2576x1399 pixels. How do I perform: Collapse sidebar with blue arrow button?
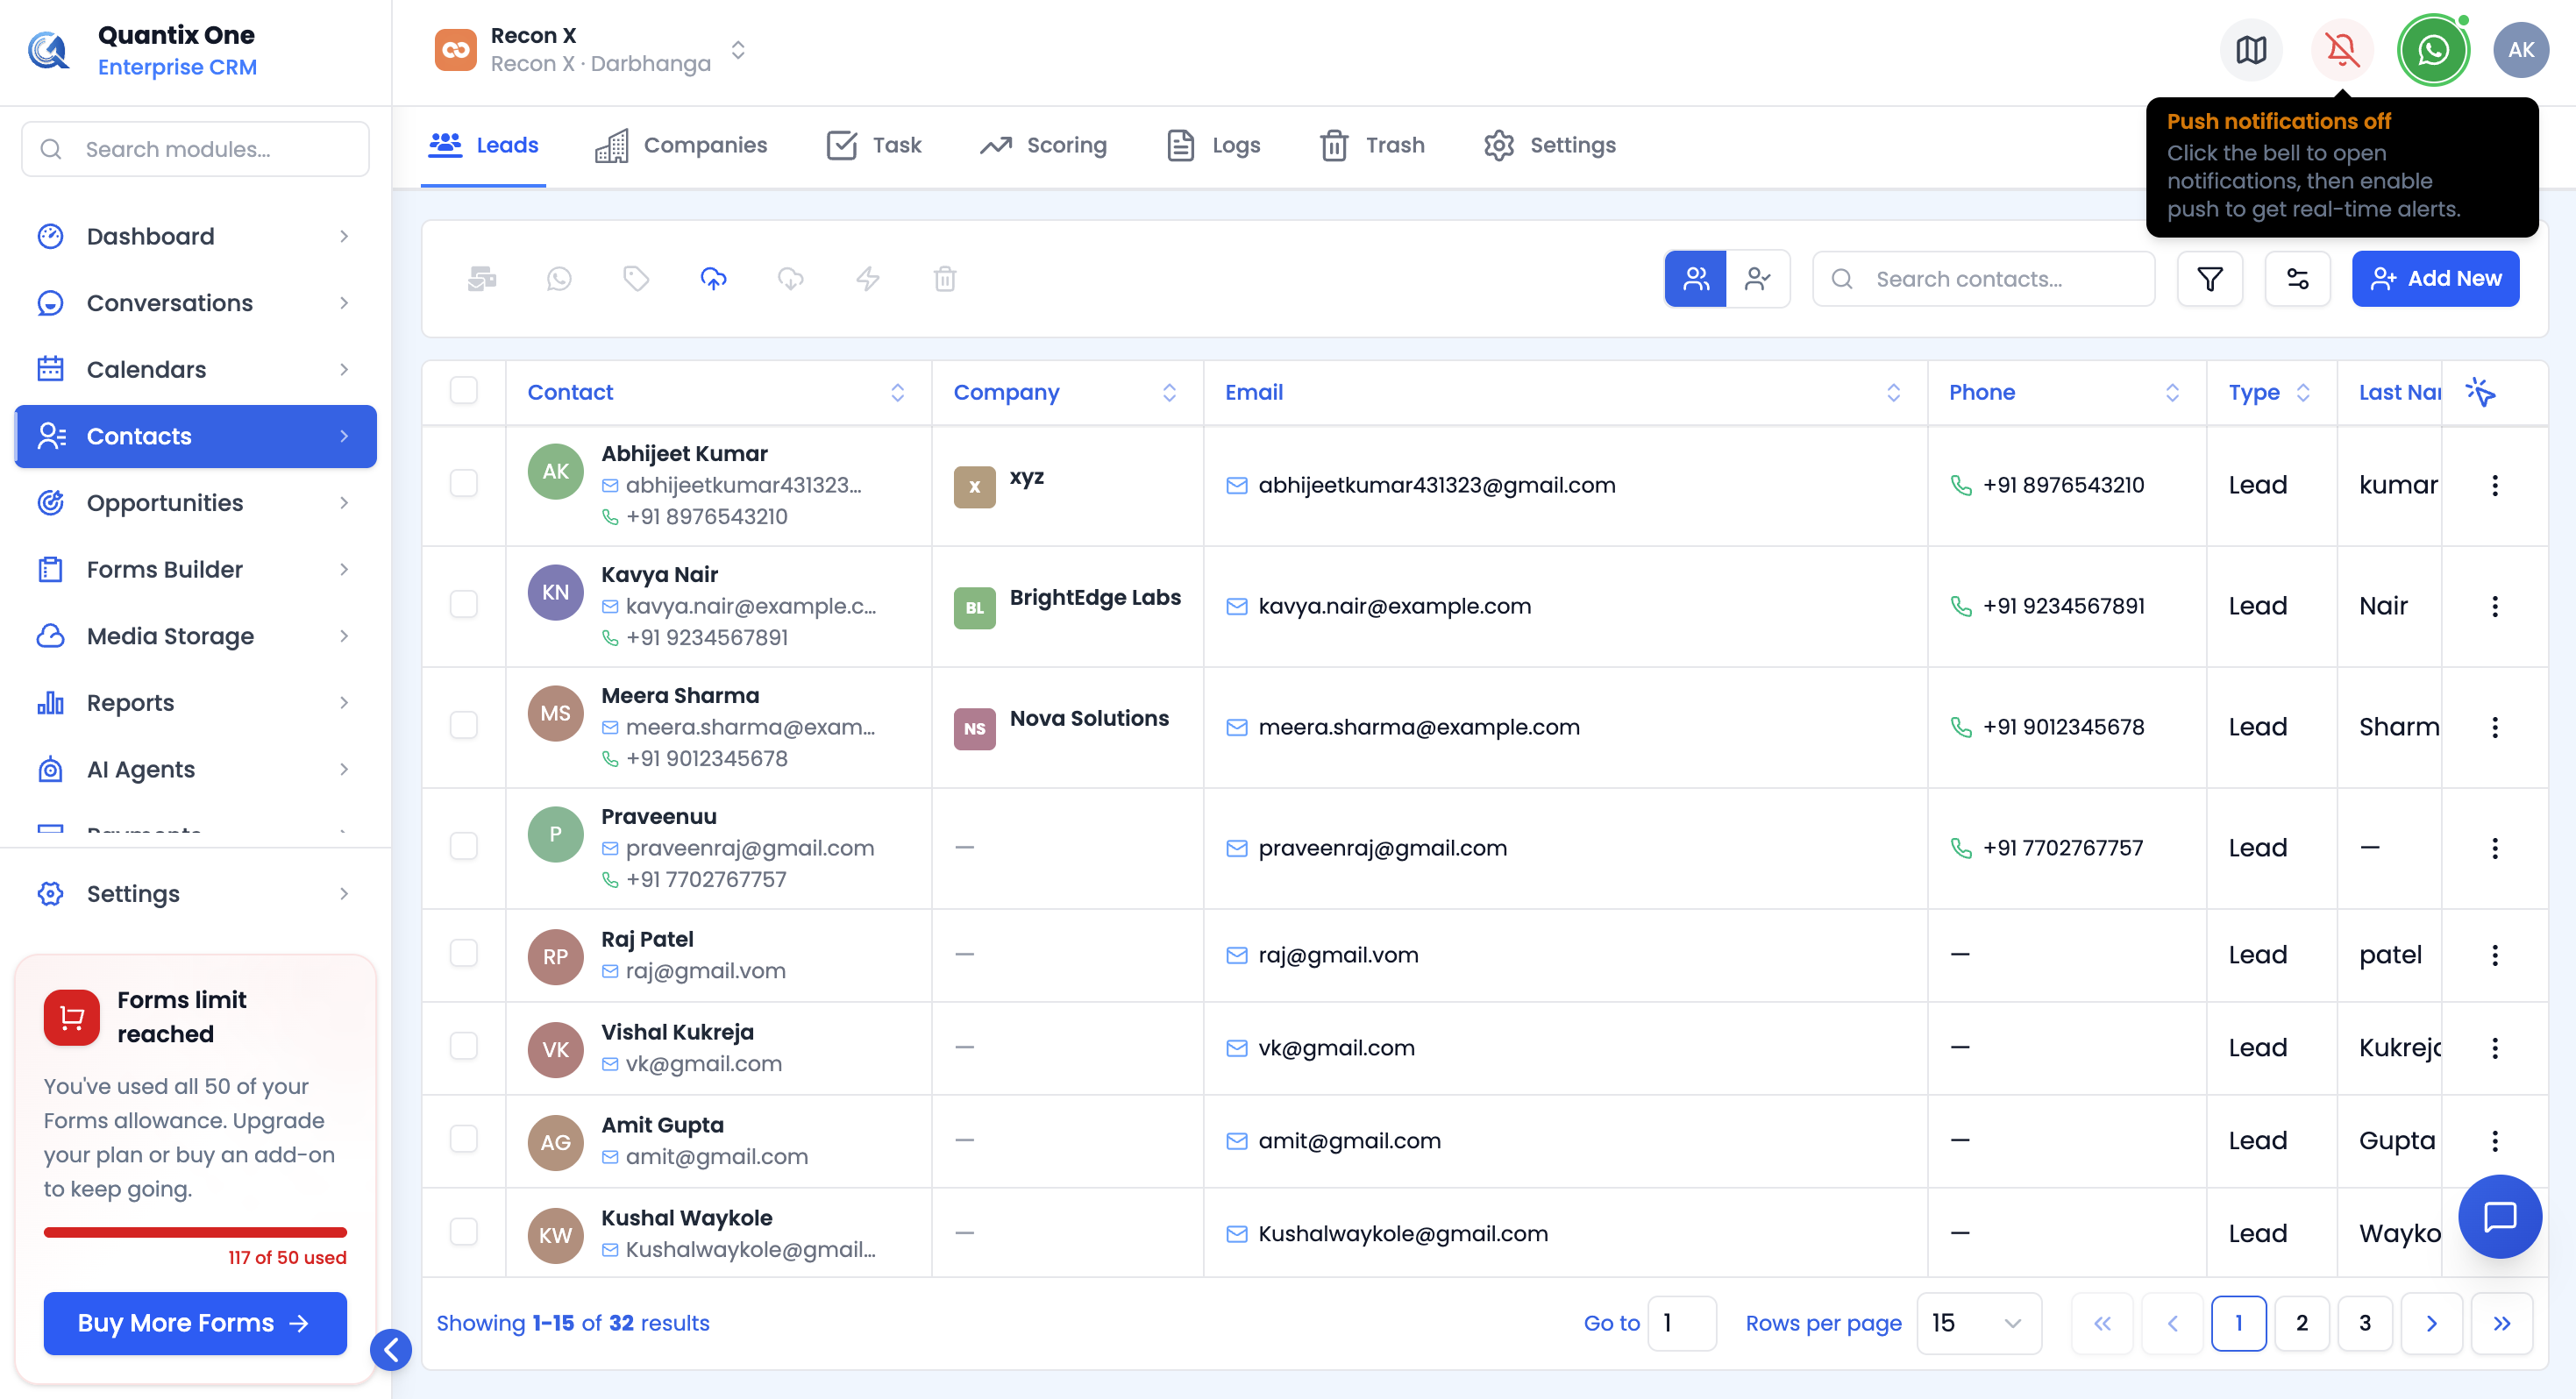pyautogui.click(x=391, y=1350)
